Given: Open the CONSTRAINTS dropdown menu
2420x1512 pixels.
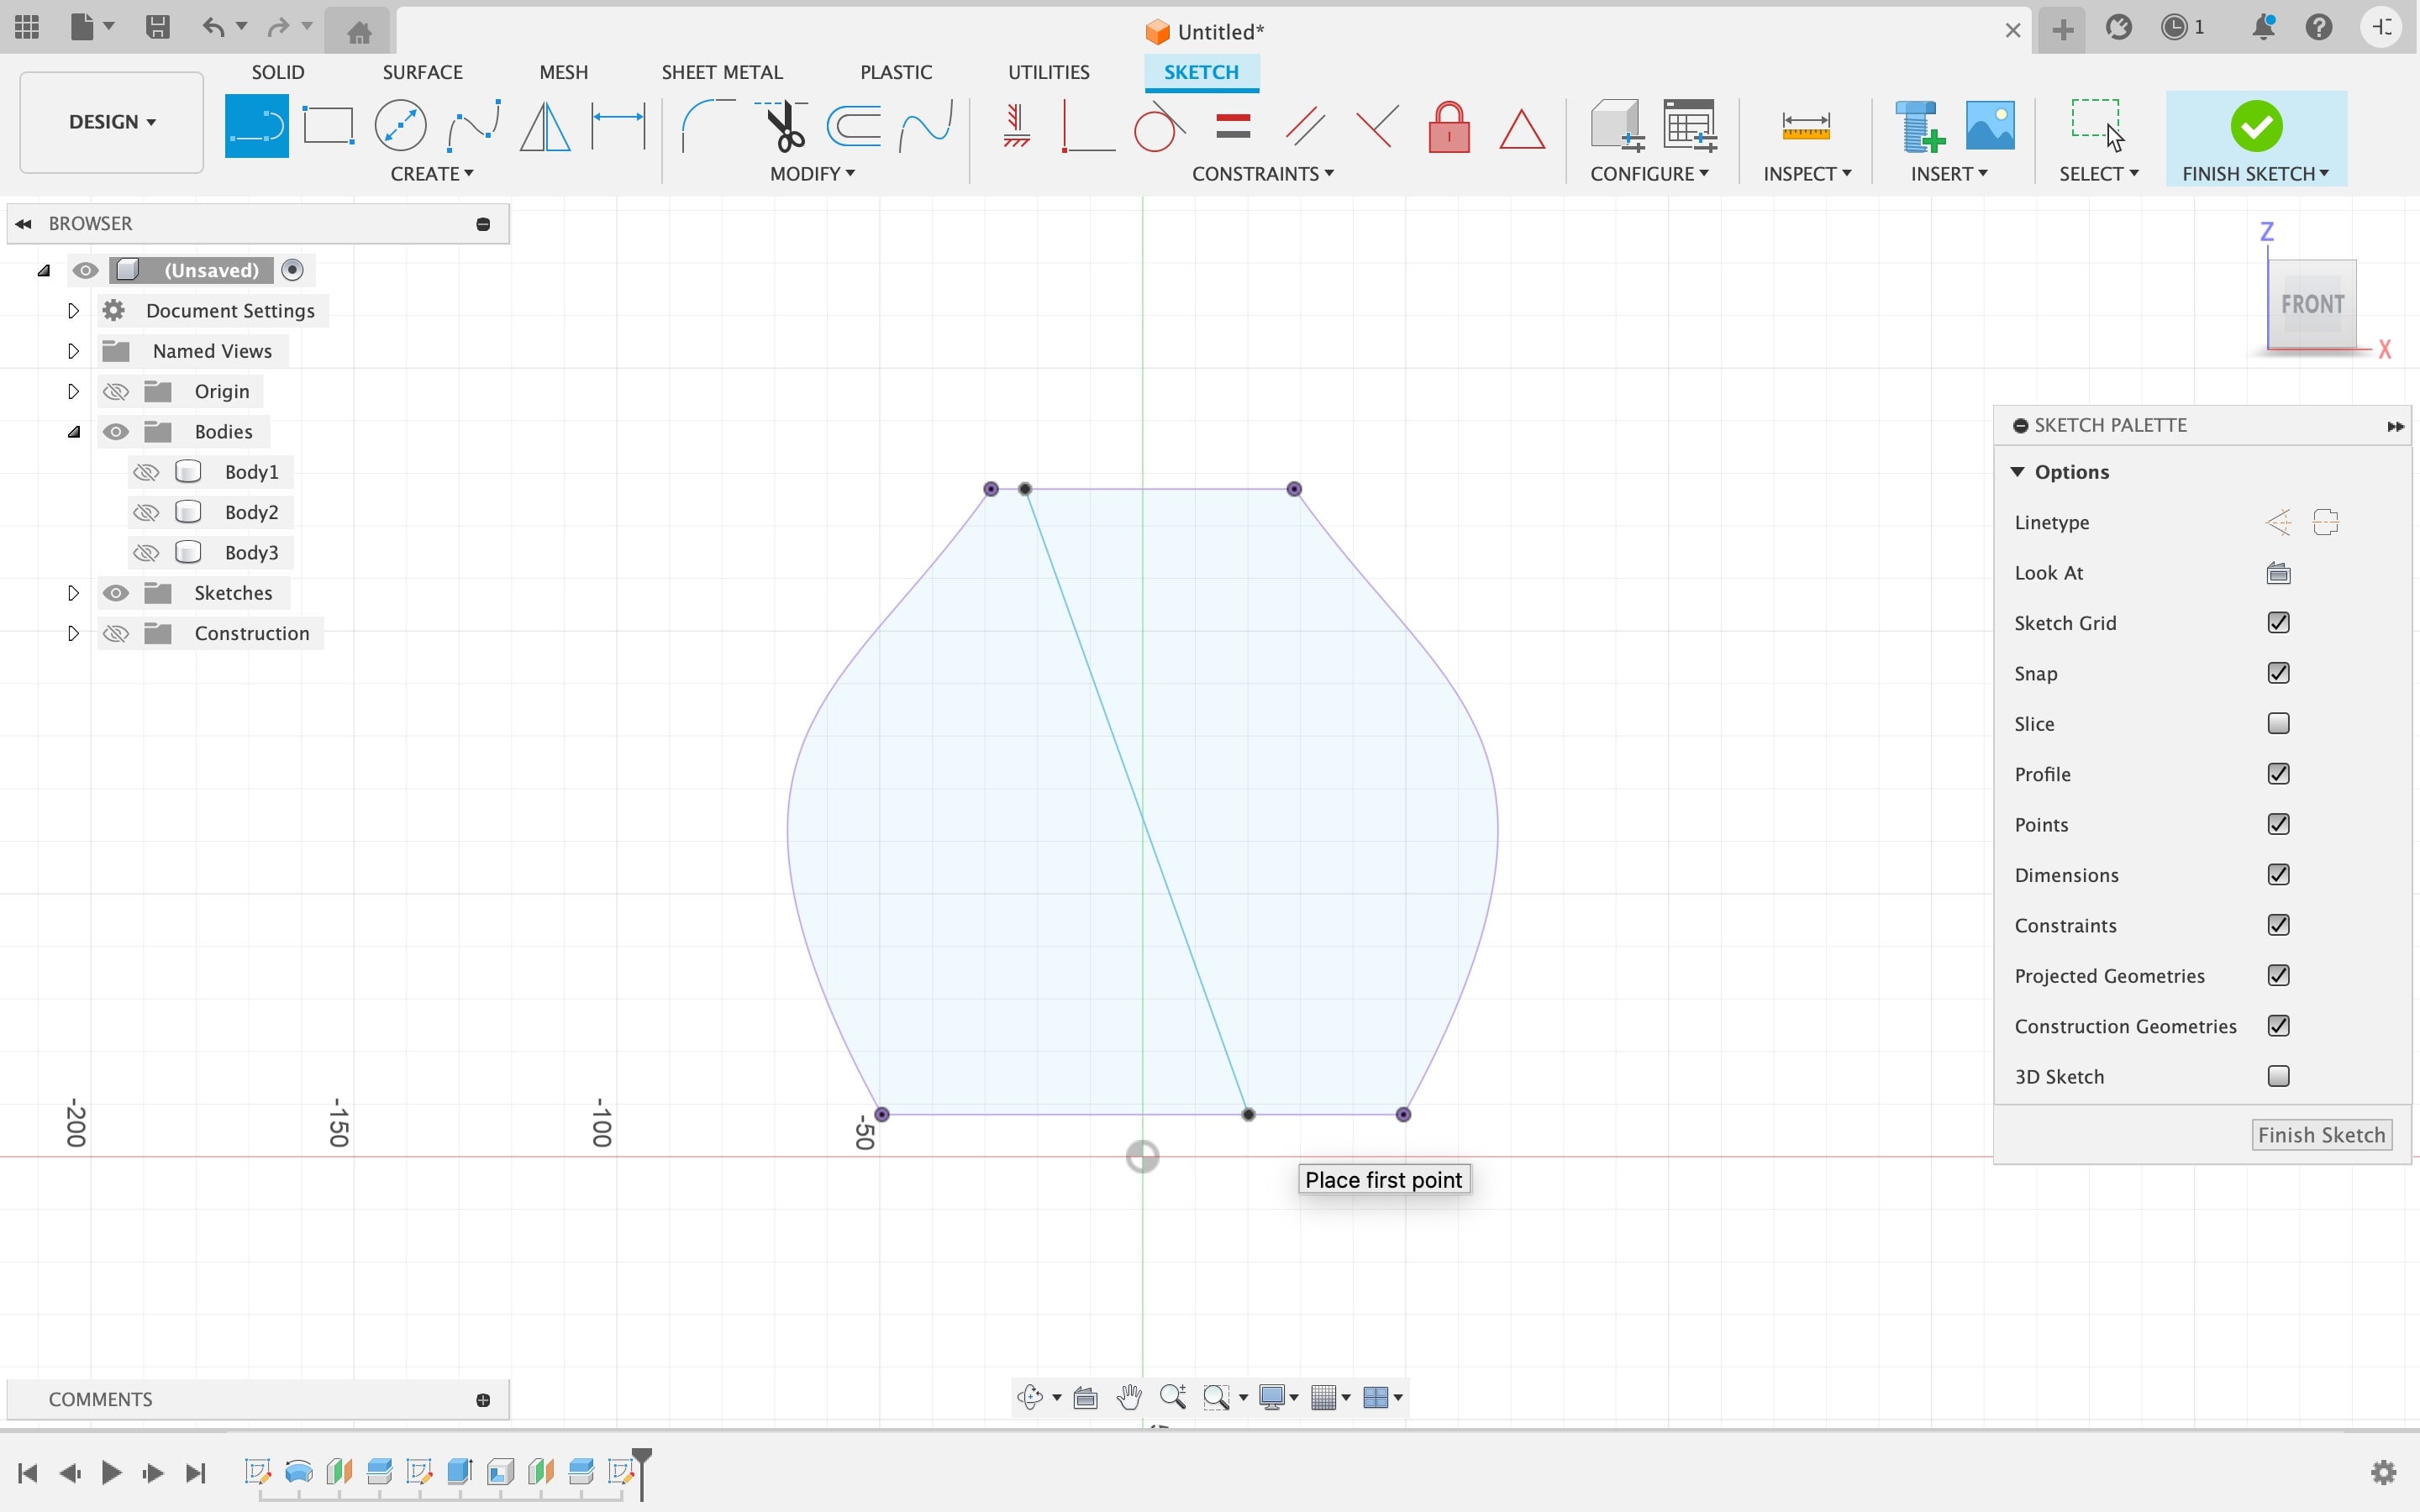Looking at the screenshot, I should click(1263, 174).
